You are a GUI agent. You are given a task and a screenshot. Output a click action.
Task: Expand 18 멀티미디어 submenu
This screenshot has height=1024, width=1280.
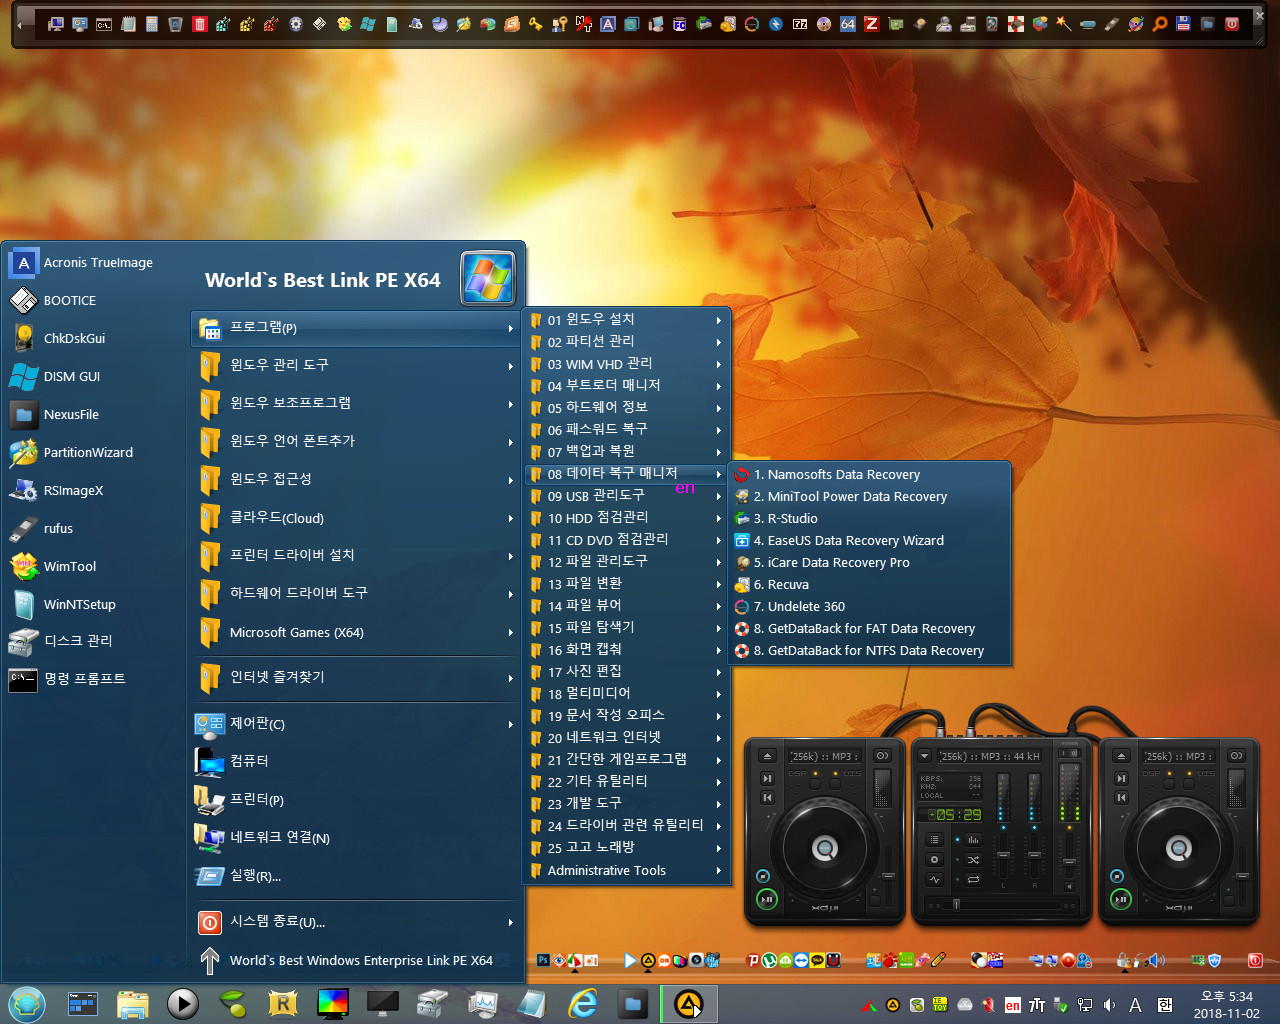(x=627, y=693)
